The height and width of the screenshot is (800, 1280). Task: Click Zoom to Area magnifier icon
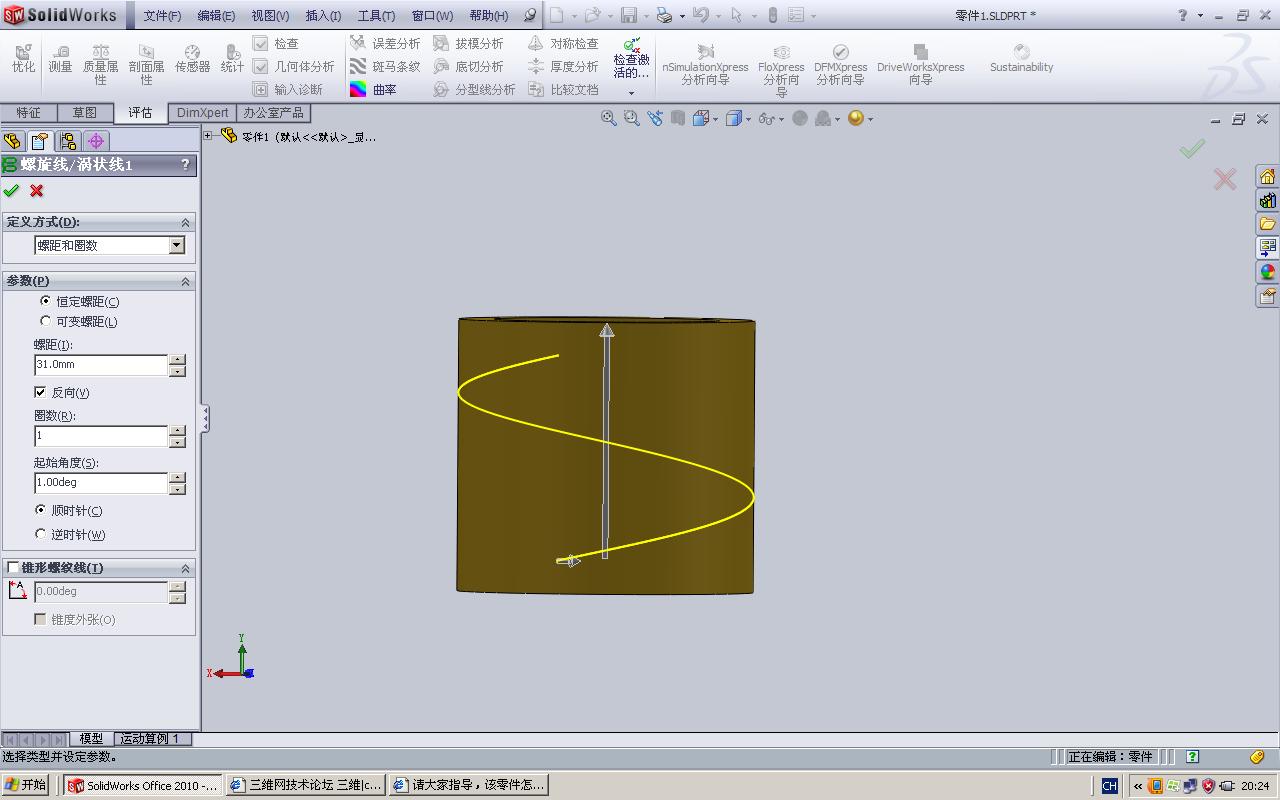coord(631,118)
